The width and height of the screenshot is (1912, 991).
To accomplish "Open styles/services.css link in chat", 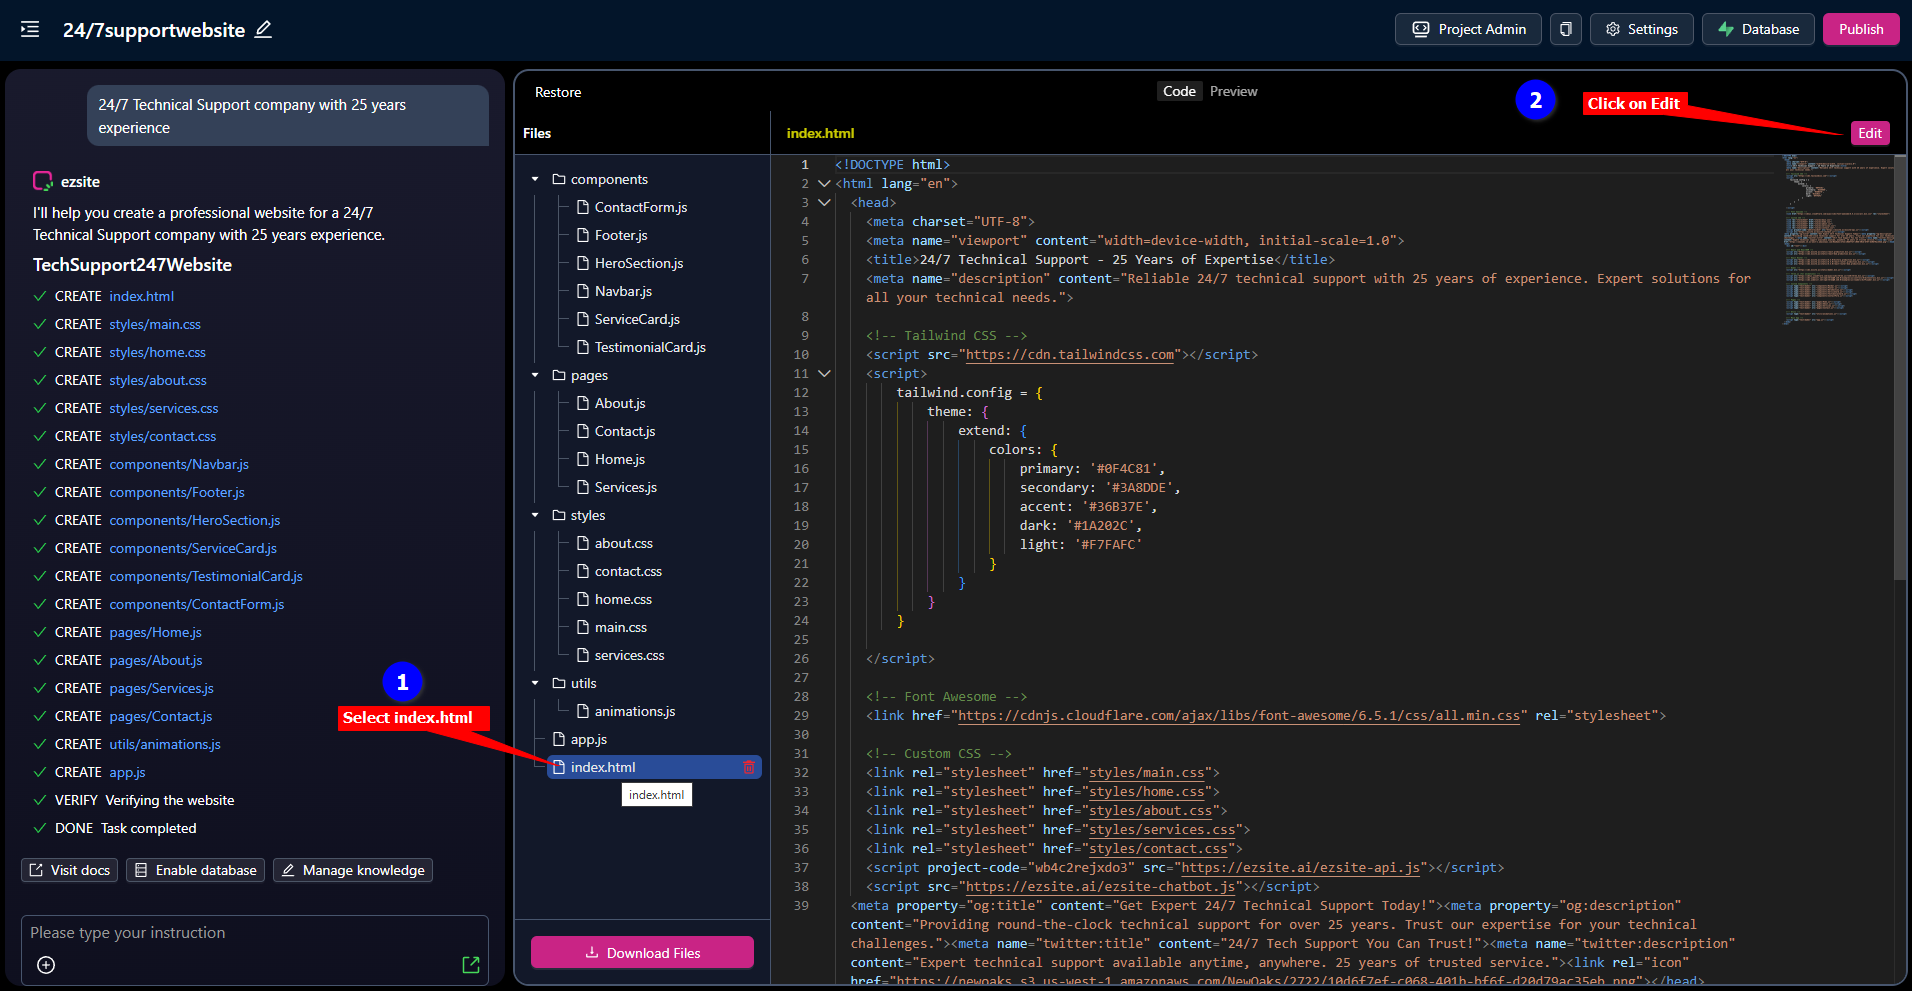I will (164, 408).
